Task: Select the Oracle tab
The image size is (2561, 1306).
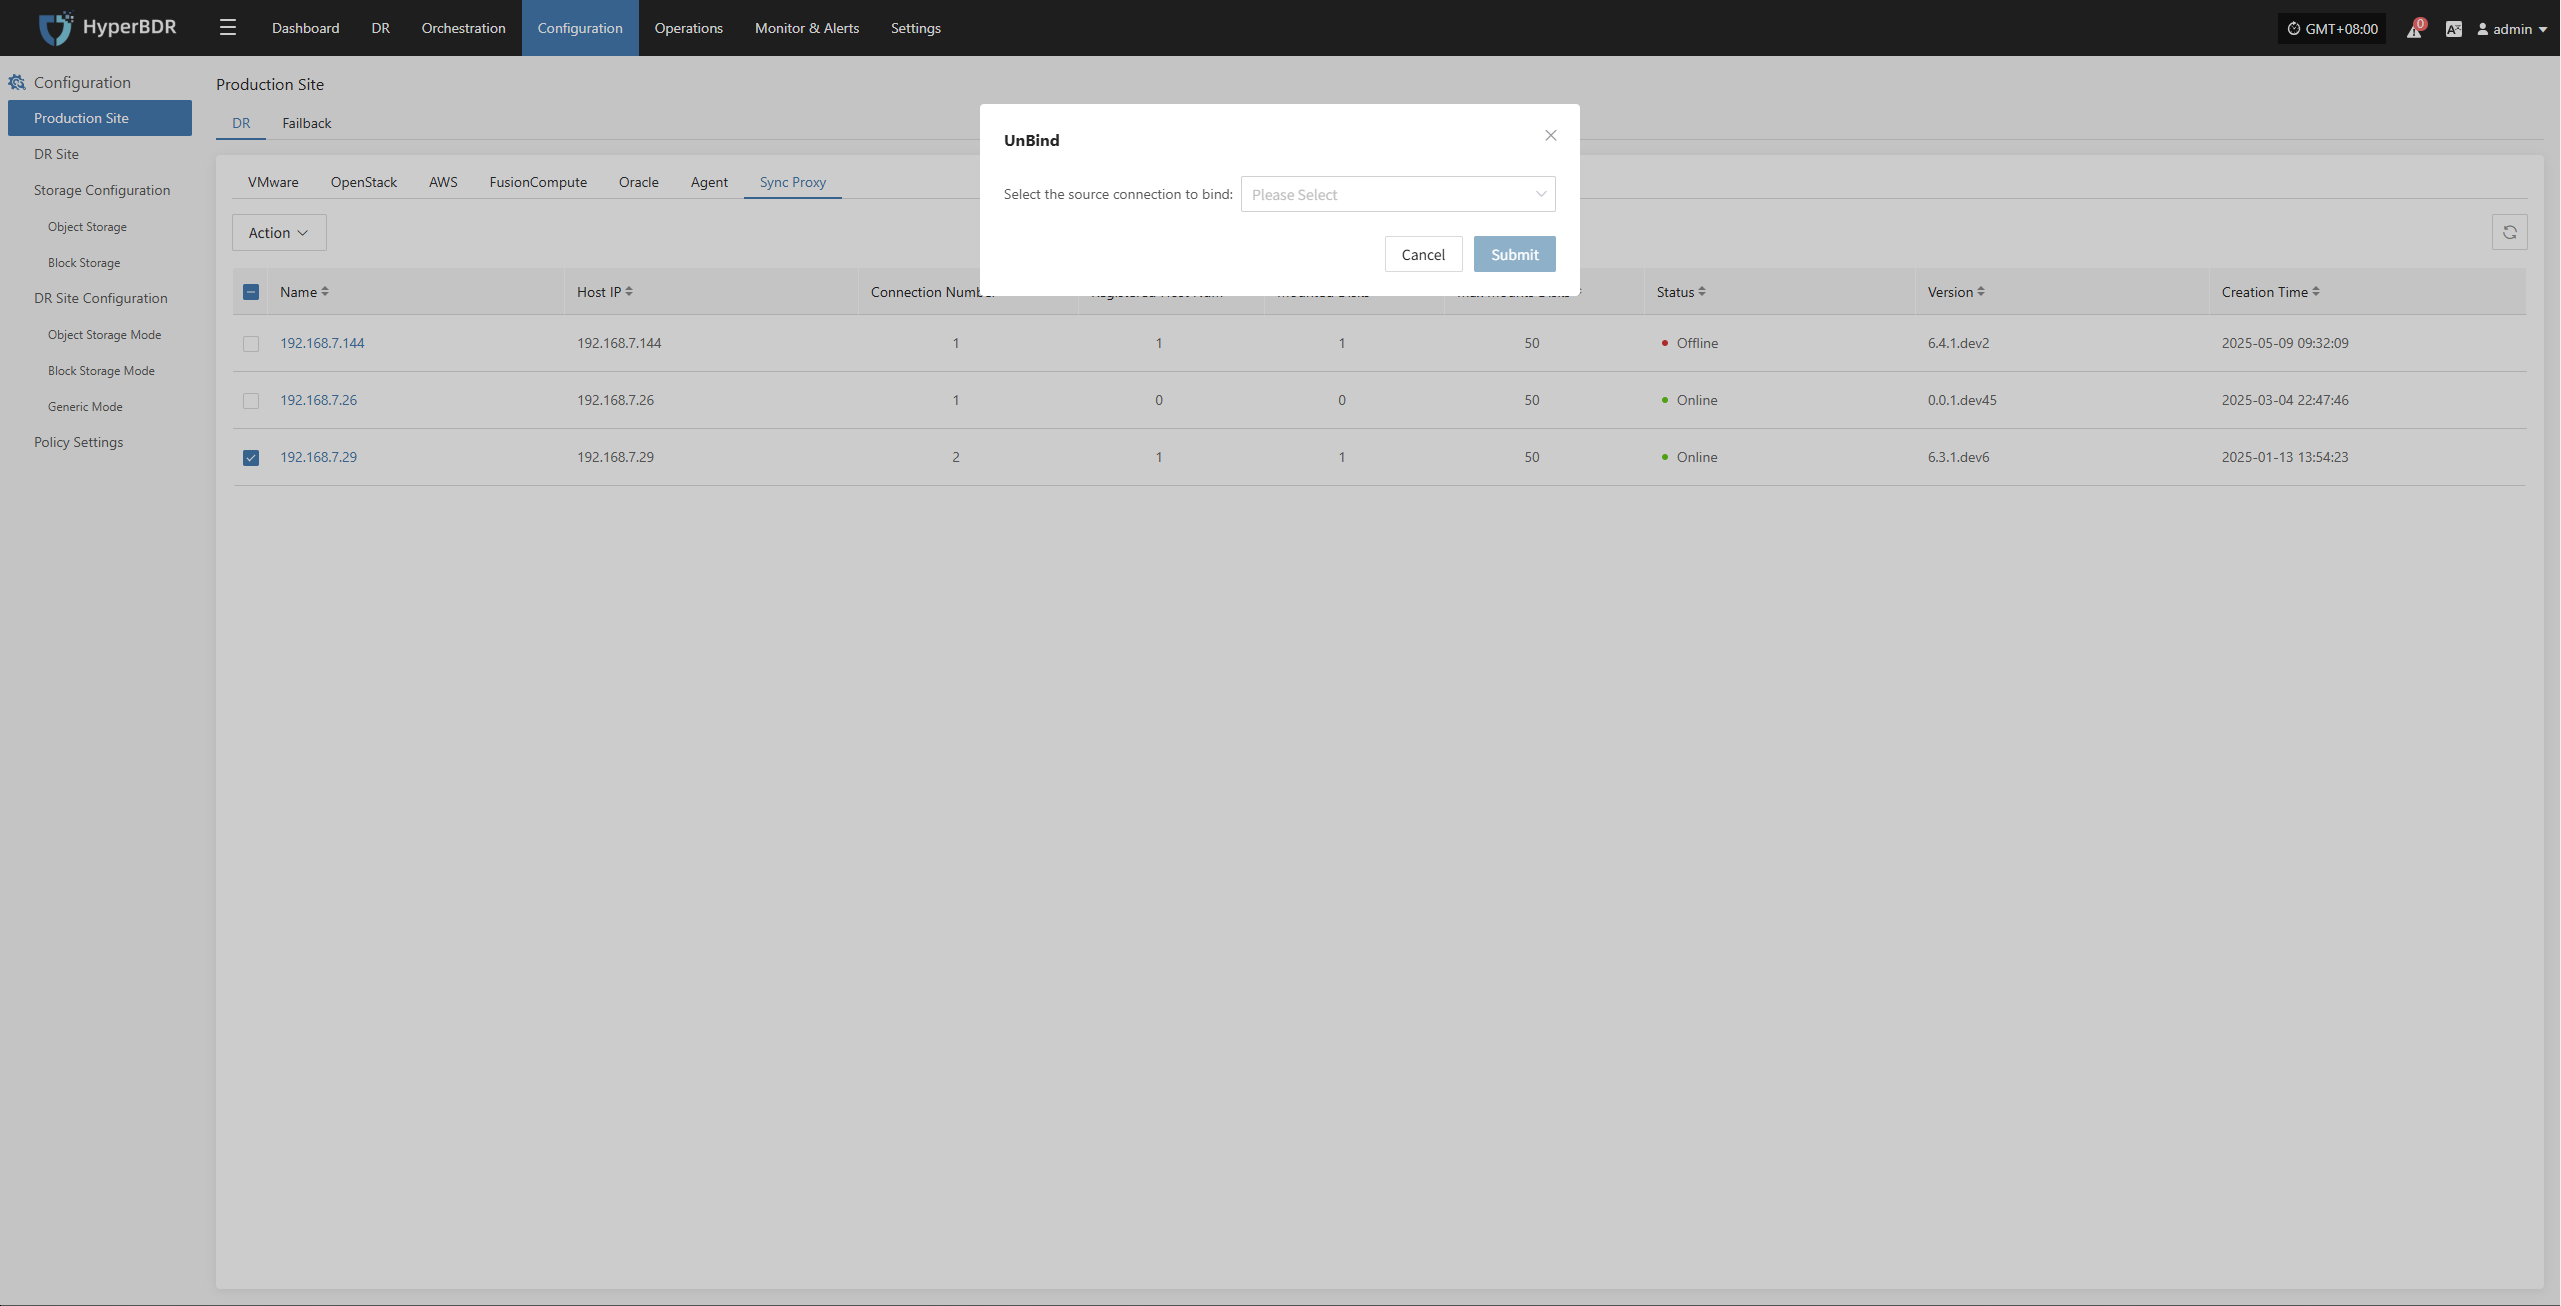Action: pos(639,182)
